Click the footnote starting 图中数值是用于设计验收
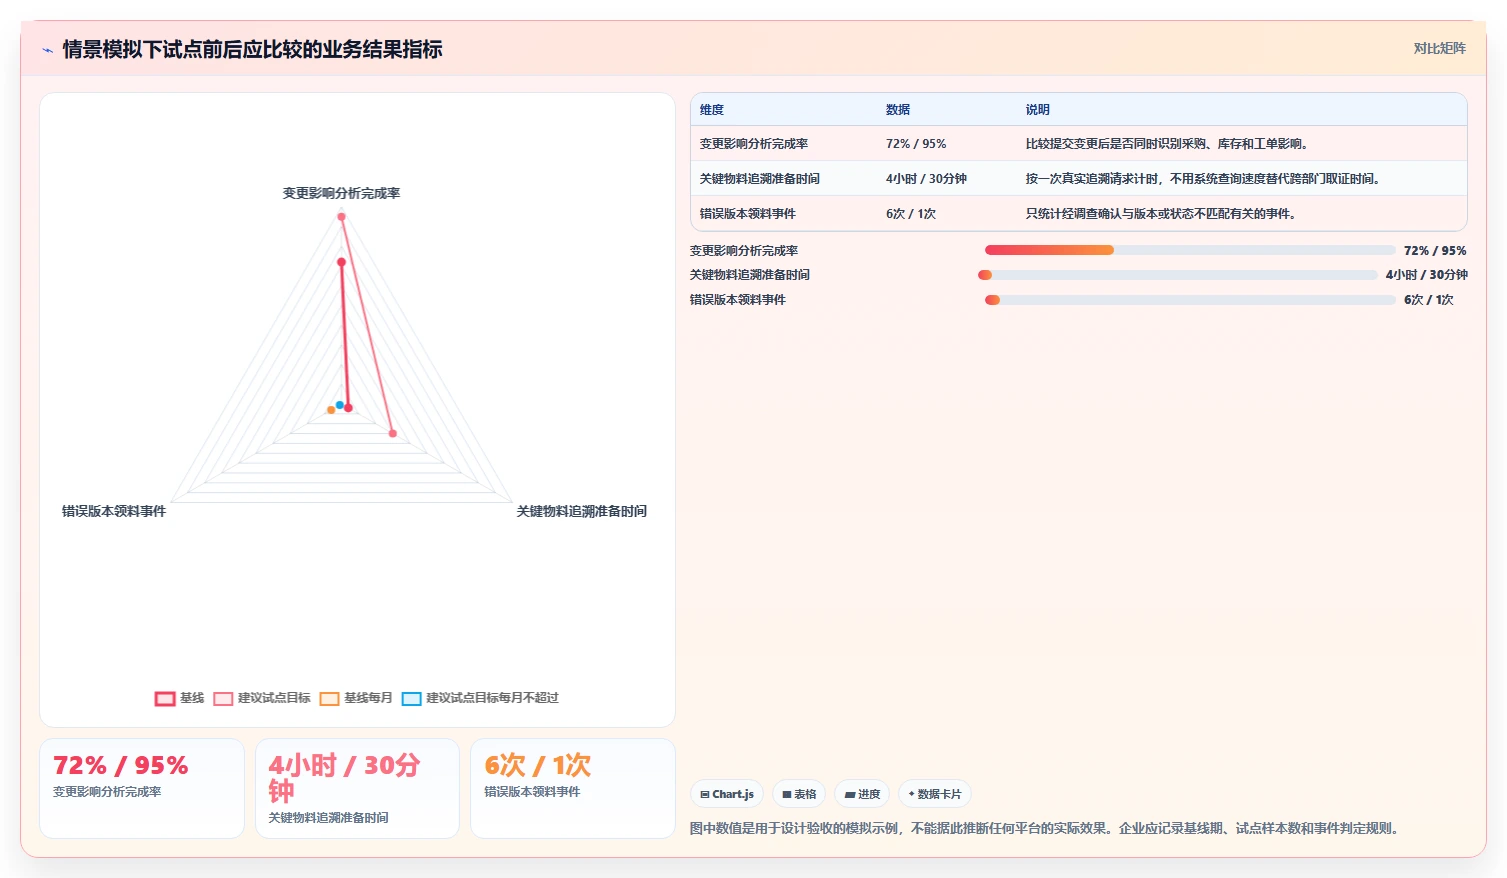Image resolution: width=1507 pixels, height=878 pixels. click(1046, 828)
